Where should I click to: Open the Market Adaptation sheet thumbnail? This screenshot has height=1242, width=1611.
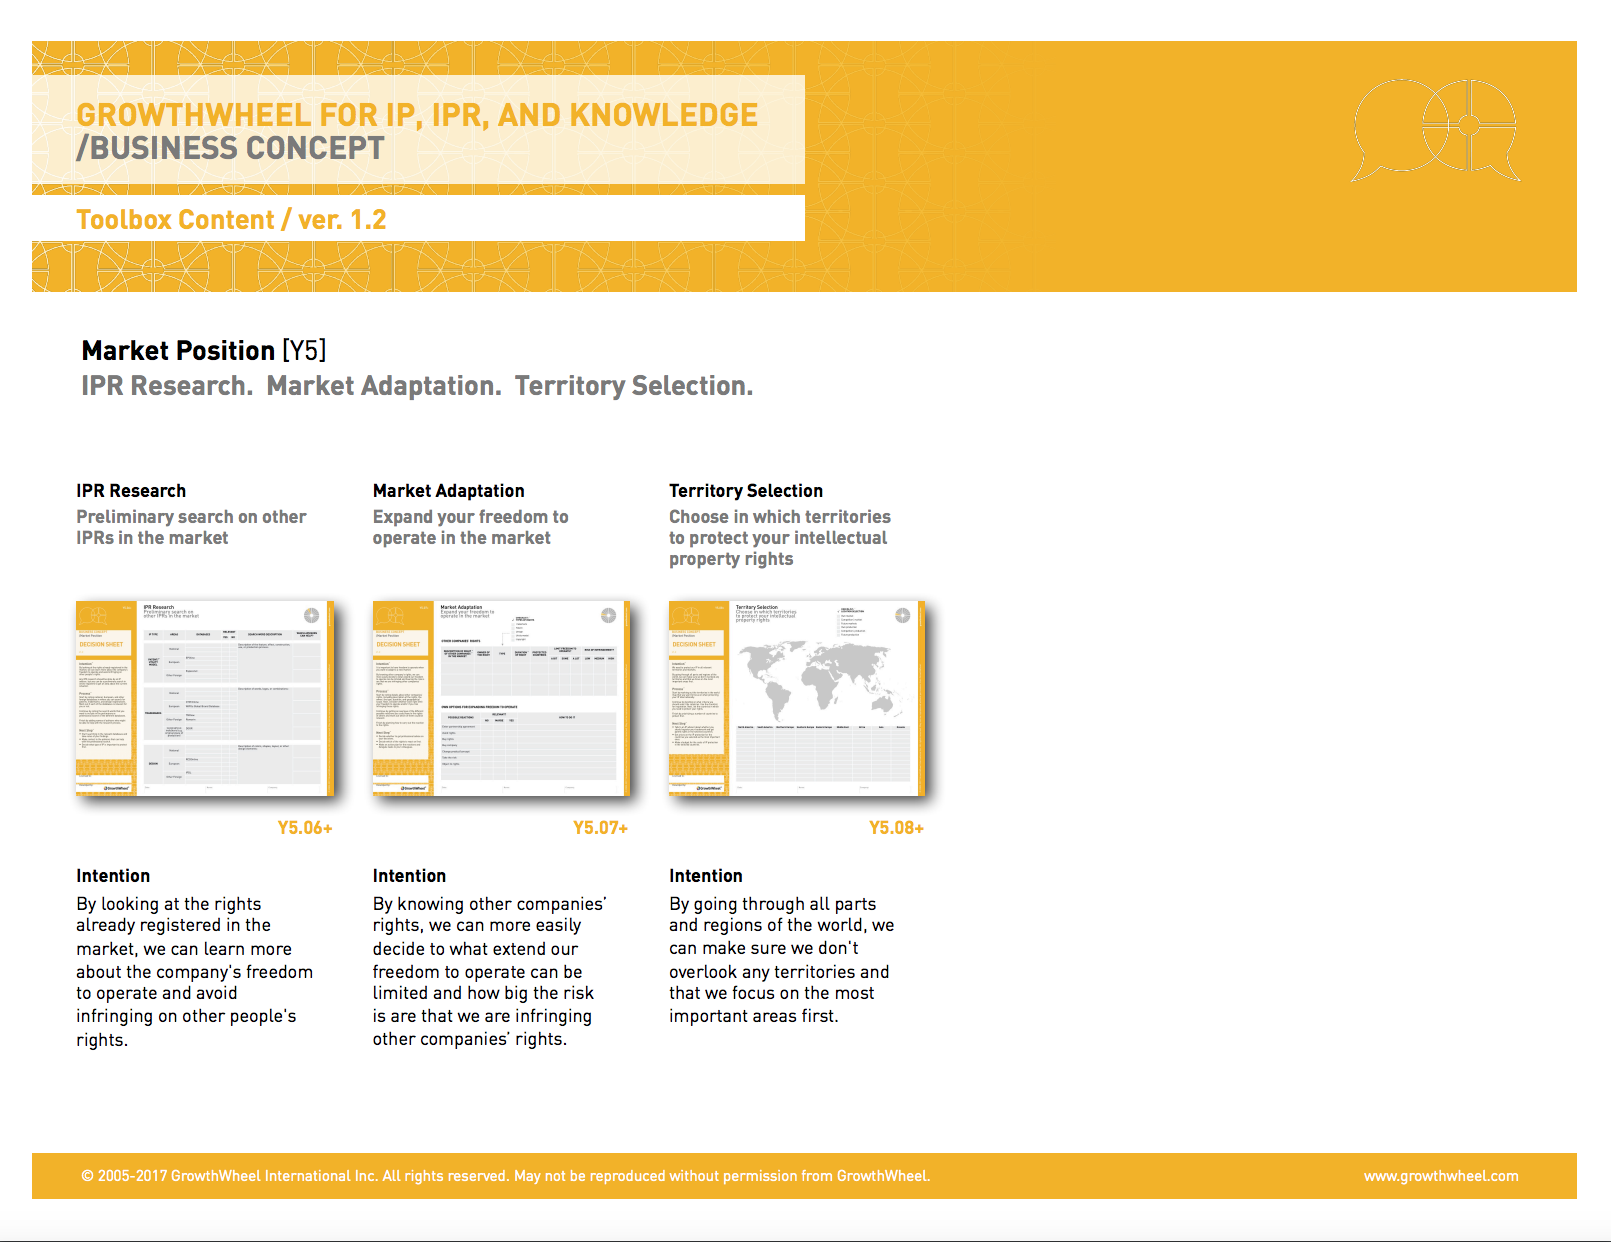tap(501, 698)
